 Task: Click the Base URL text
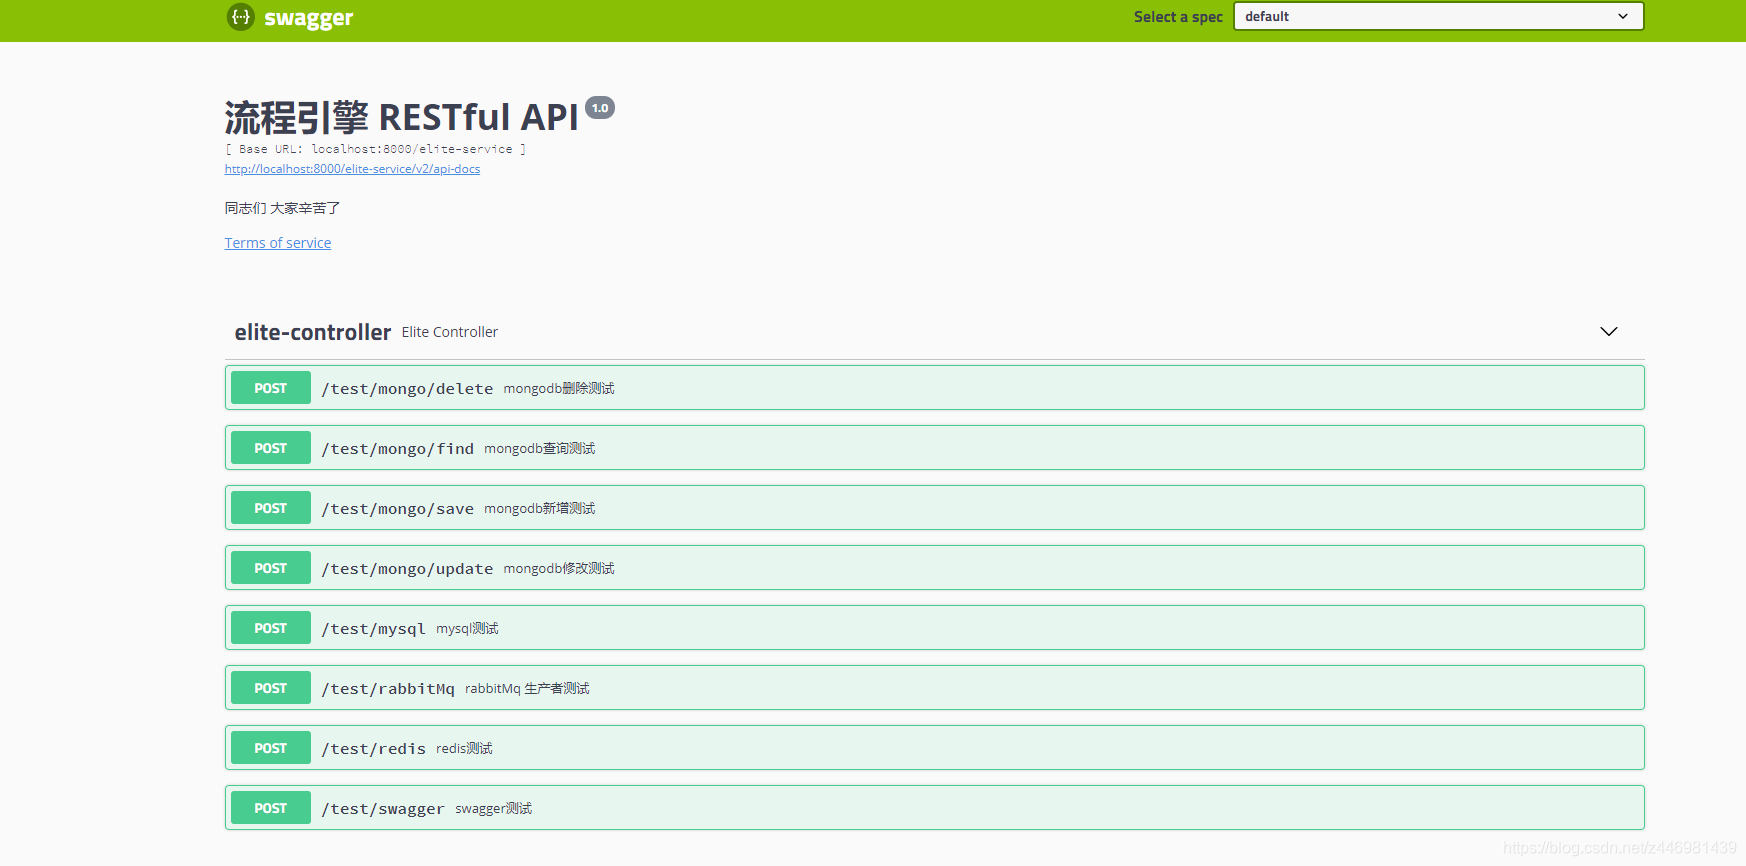(x=376, y=149)
